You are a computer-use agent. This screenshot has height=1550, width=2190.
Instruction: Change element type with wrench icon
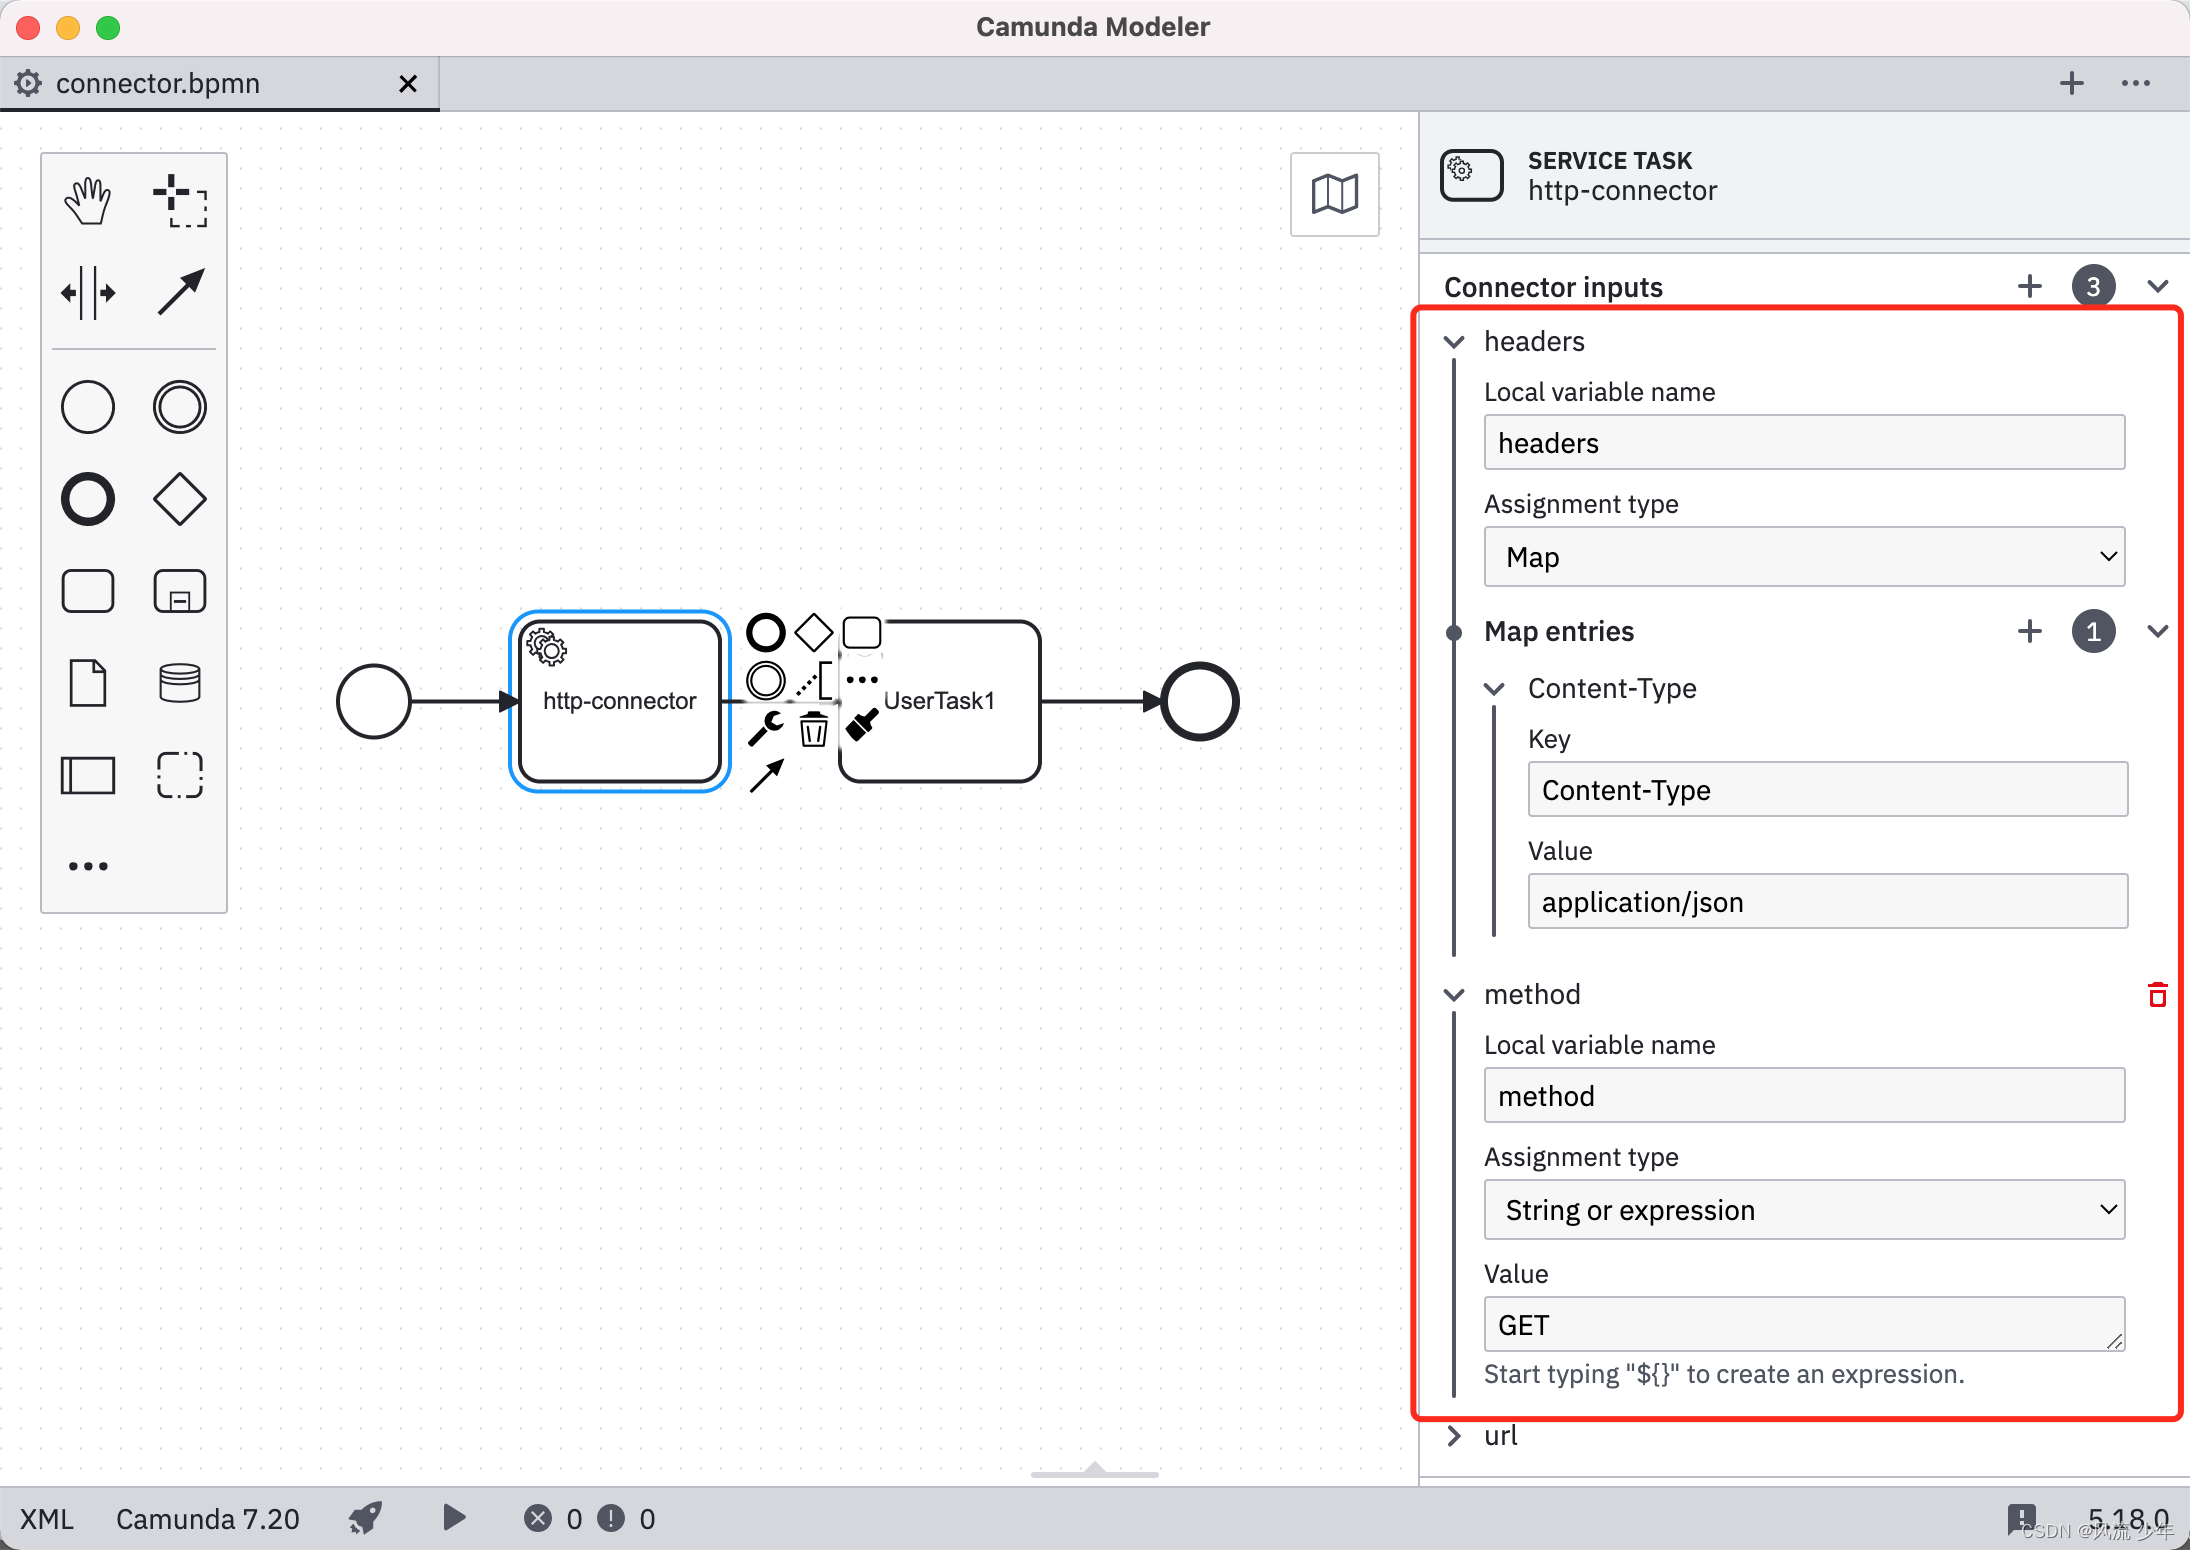click(x=766, y=728)
